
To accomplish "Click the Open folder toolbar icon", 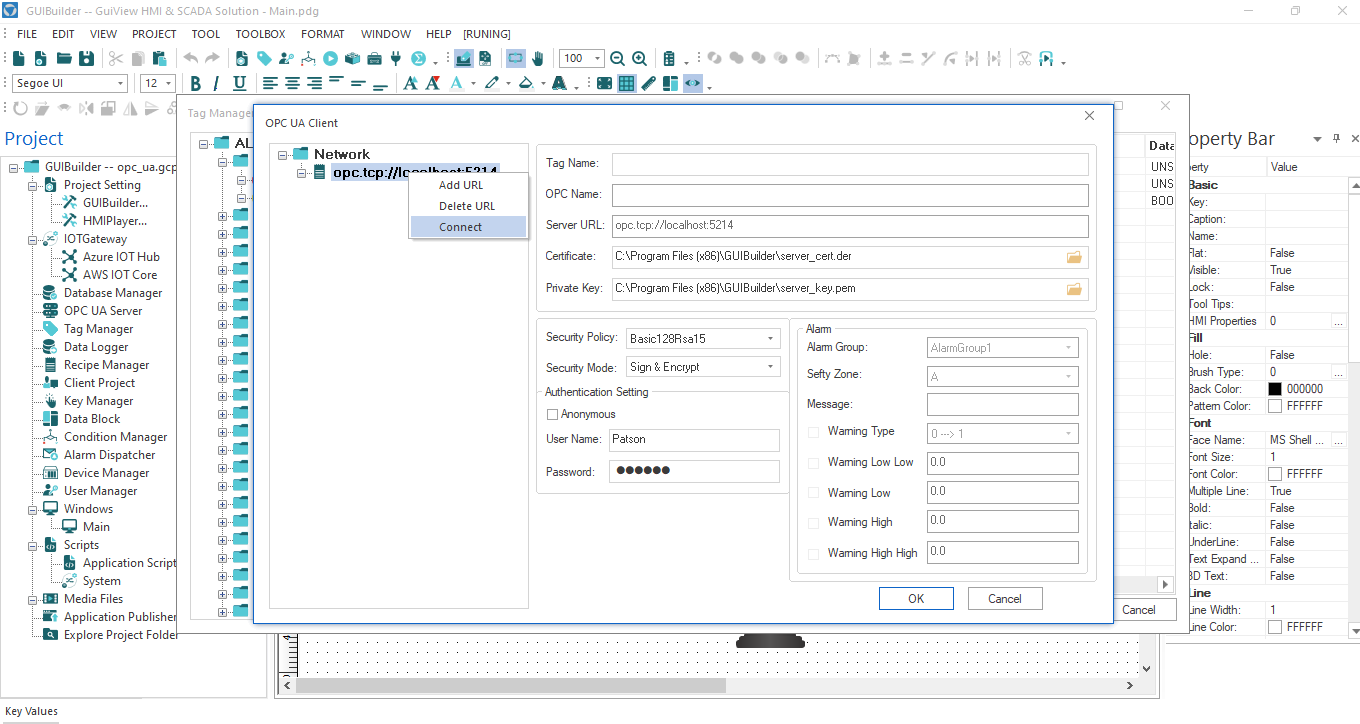I will tap(63, 58).
